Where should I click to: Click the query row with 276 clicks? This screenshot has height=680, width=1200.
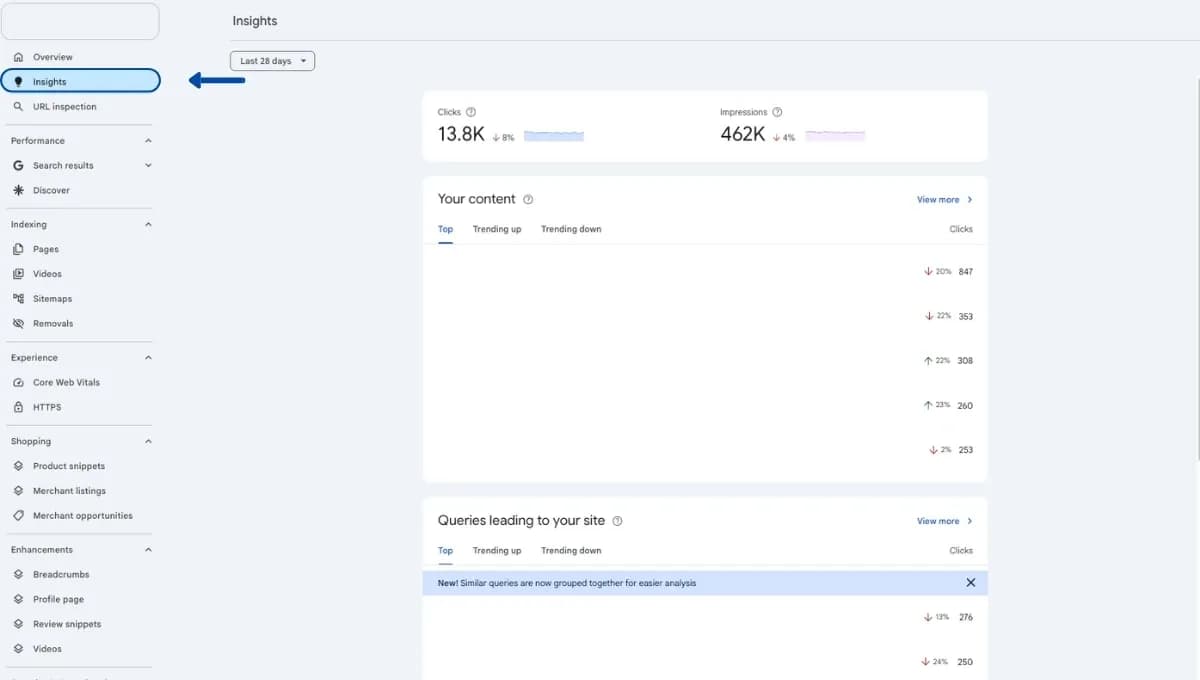pos(705,618)
